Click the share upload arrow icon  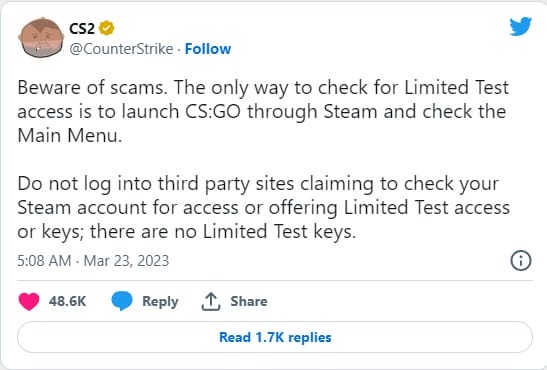pos(210,302)
